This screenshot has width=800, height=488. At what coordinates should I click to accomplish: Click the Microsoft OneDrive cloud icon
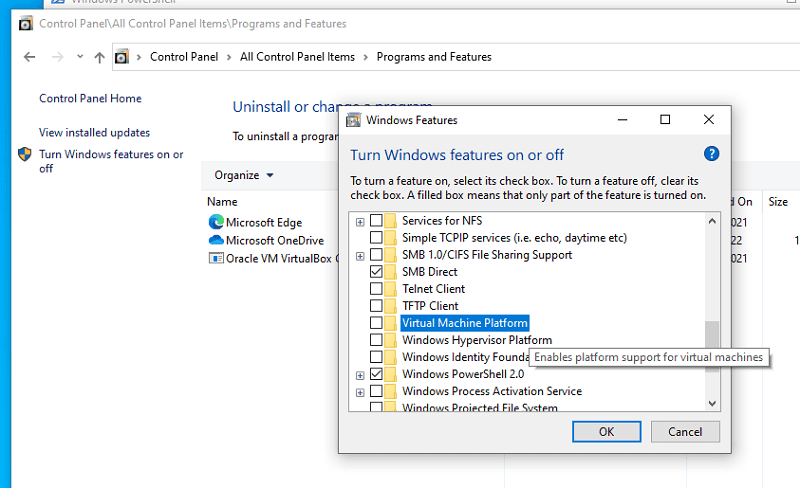pos(216,240)
